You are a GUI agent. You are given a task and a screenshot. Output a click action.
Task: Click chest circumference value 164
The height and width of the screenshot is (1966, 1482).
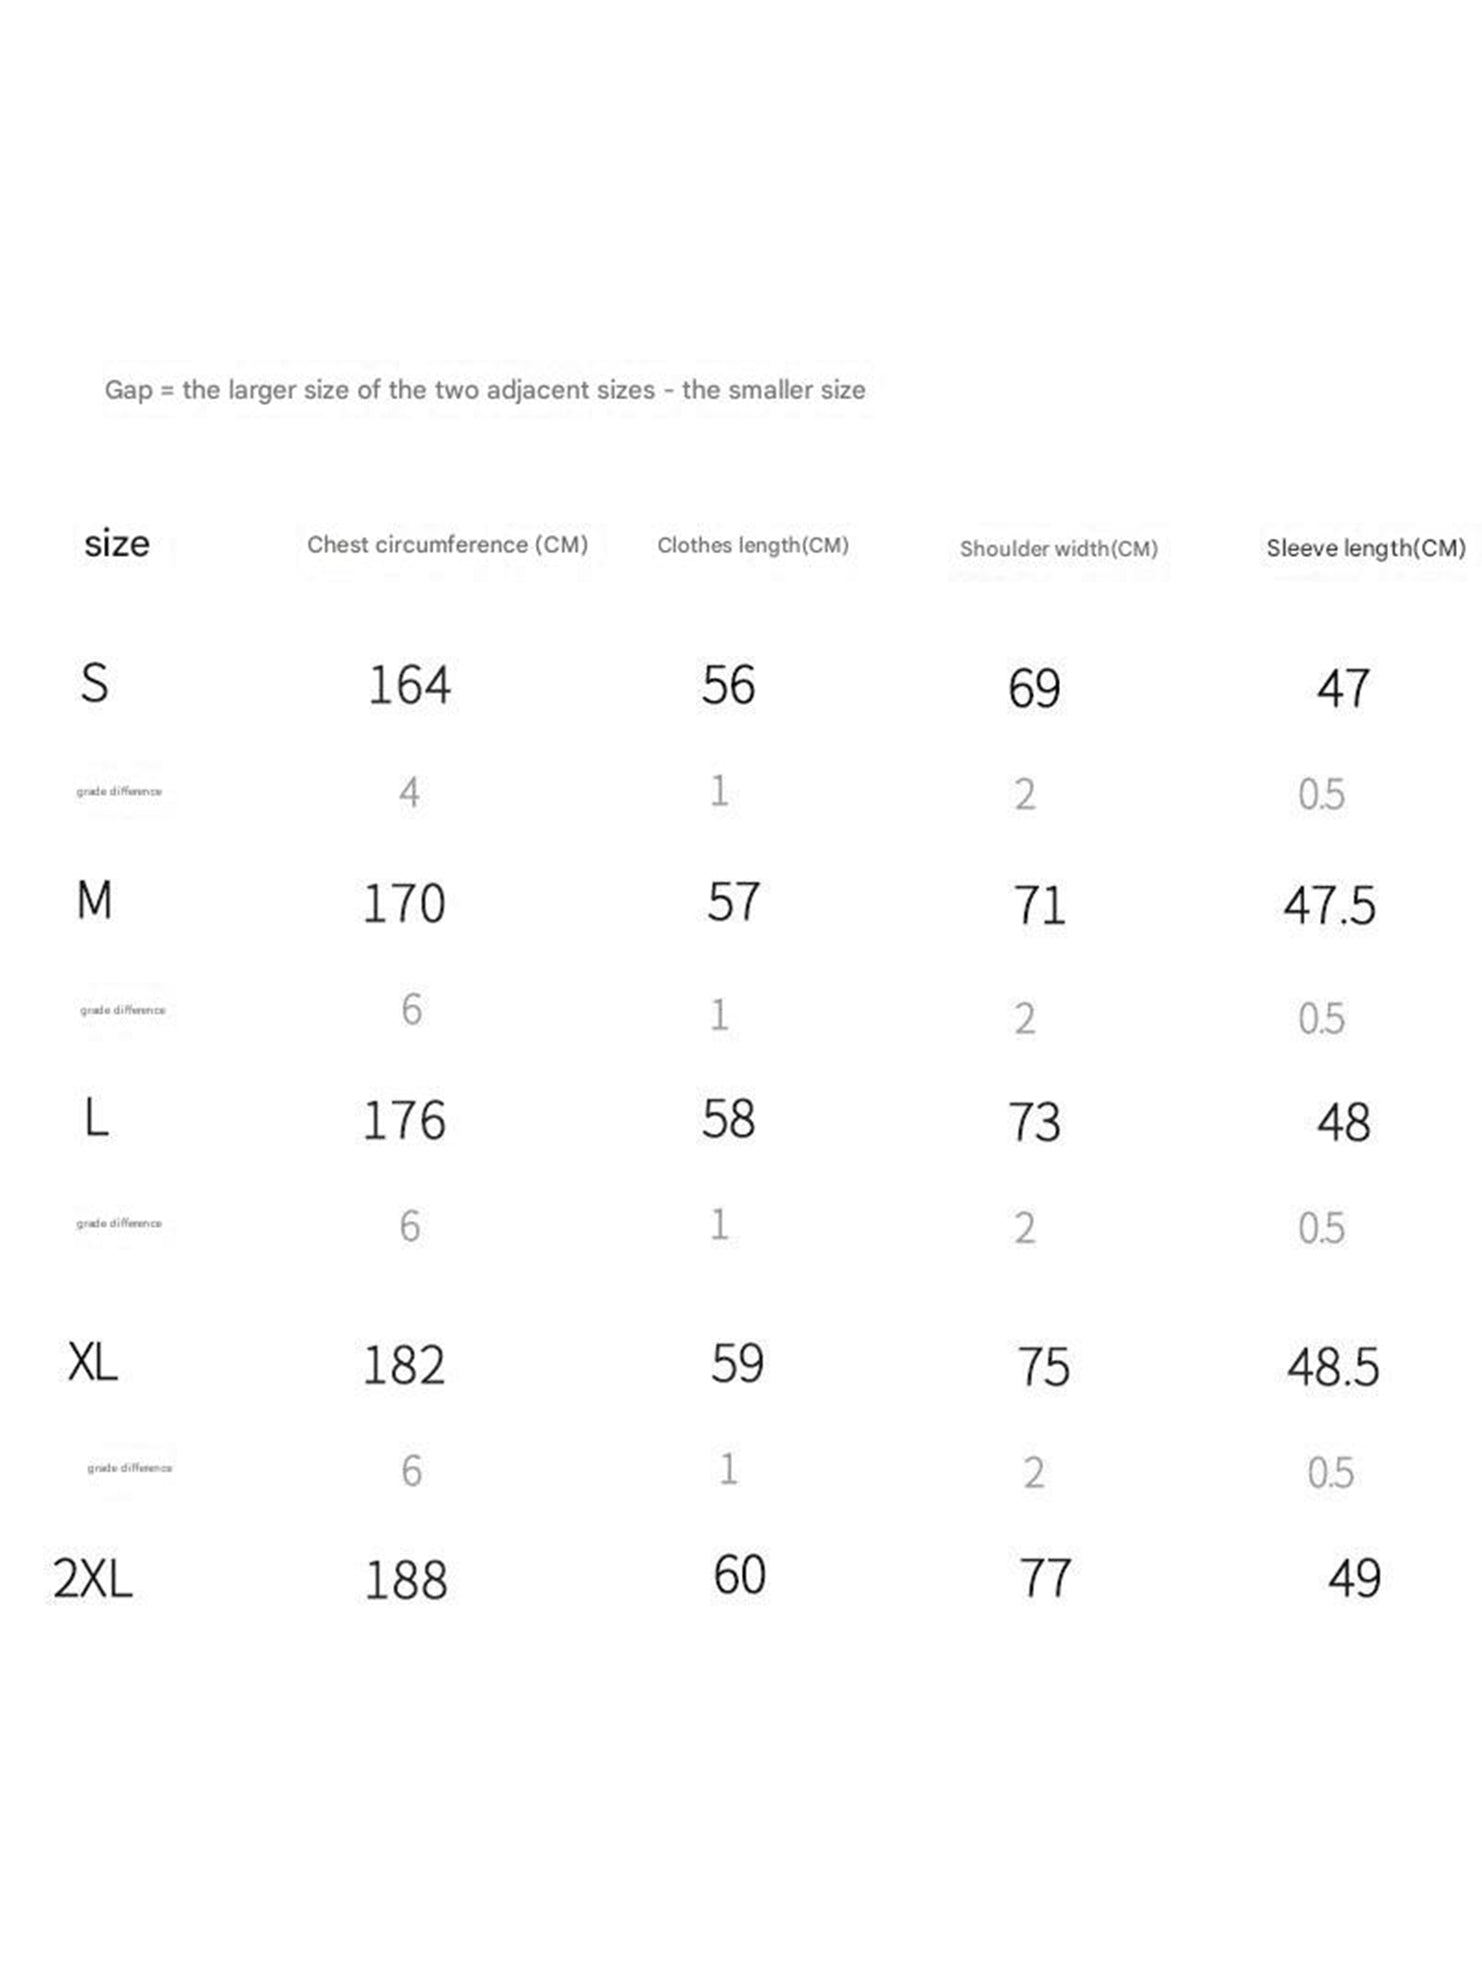[x=409, y=686]
